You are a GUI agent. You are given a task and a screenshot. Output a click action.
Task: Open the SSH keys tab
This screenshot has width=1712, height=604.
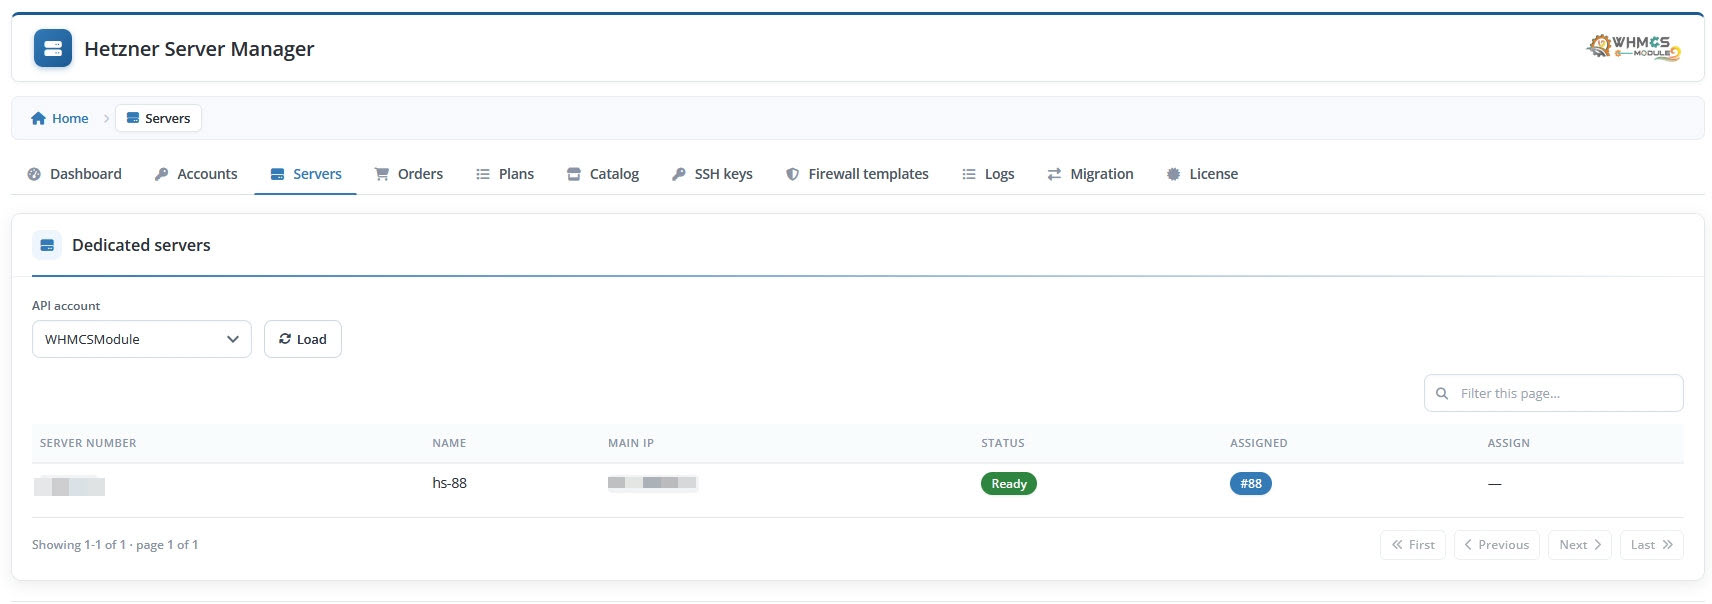[712, 174]
